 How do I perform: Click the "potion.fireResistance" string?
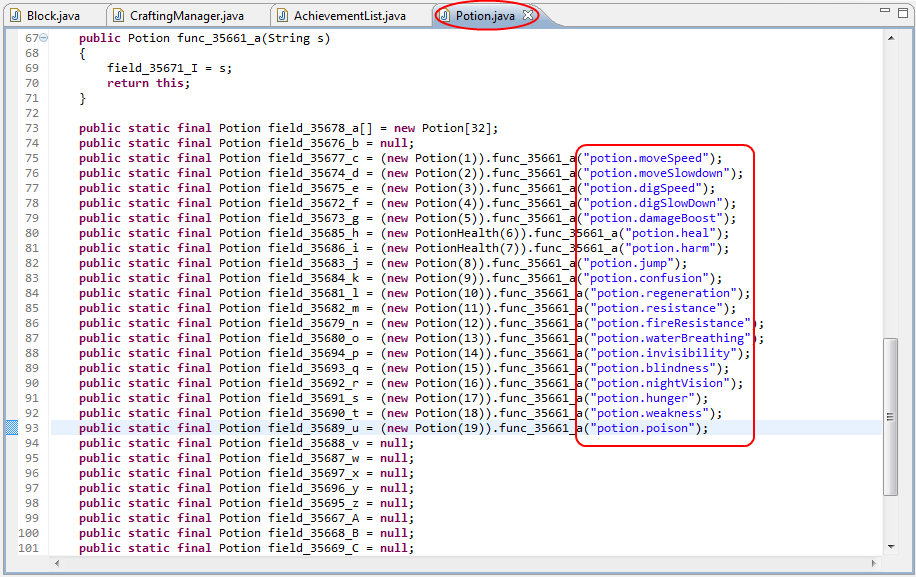(x=670, y=323)
